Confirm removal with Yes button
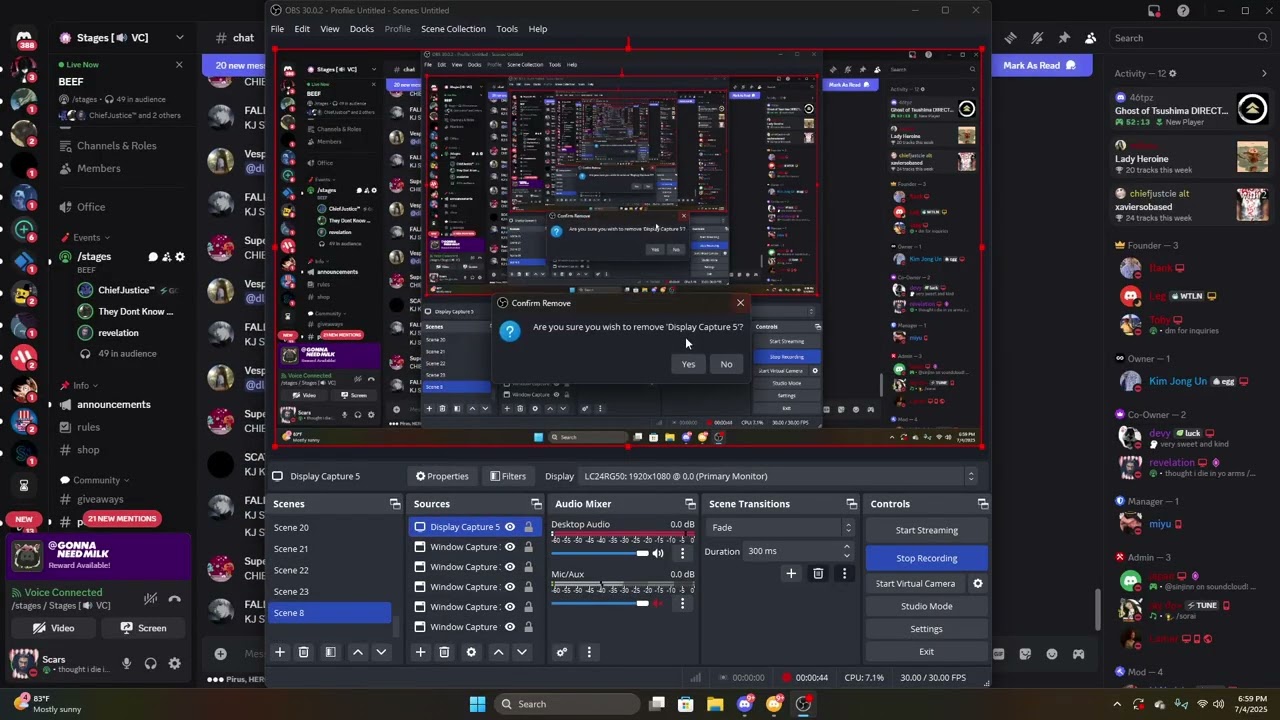This screenshot has height=720, width=1280. point(688,364)
